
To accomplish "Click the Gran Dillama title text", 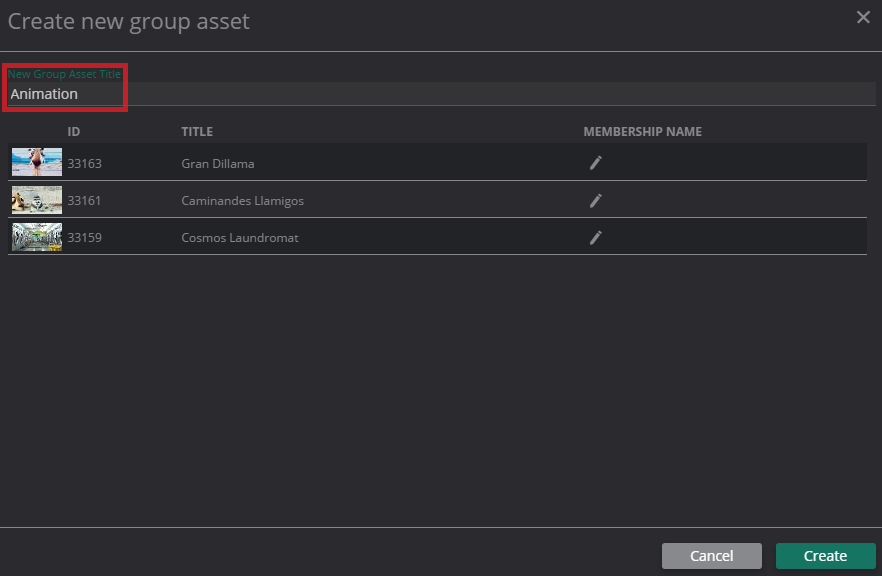I will [218, 163].
